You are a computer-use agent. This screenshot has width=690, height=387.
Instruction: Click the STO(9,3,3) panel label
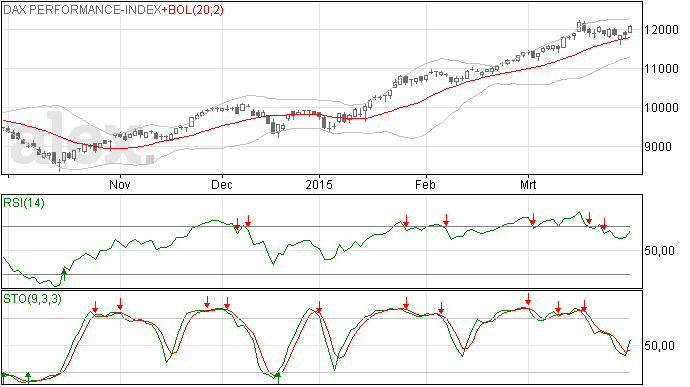pyautogui.click(x=32, y=299)
